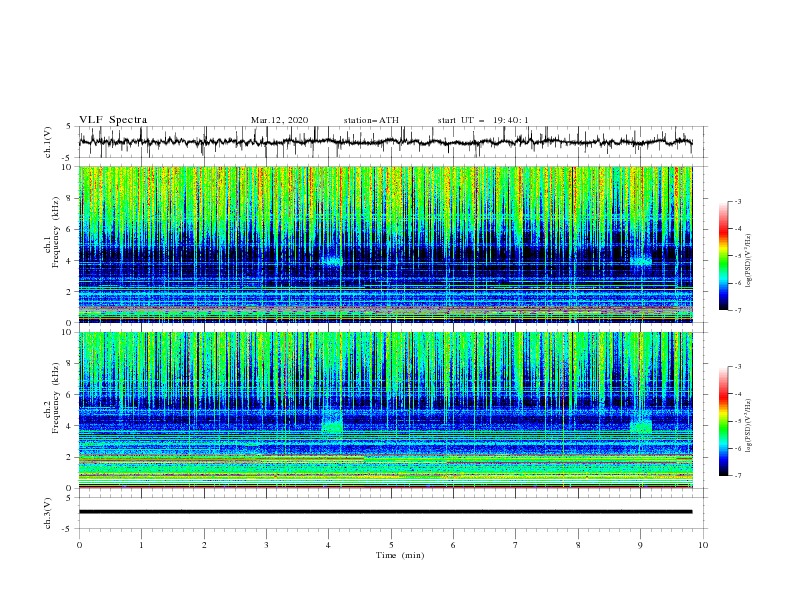
Task: Click the "station=ATH" header text
Action: (x=371, y=120)
